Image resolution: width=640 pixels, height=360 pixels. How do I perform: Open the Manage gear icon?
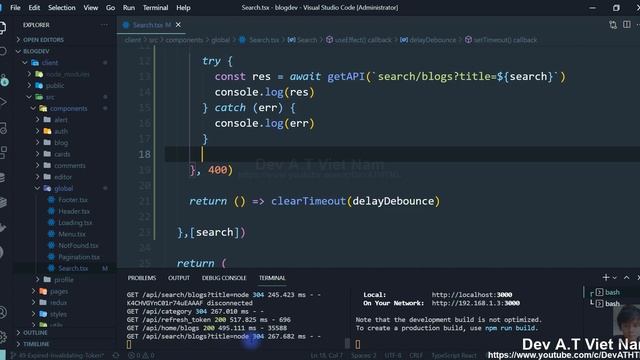pyautogui.click(x=2, y=336)
